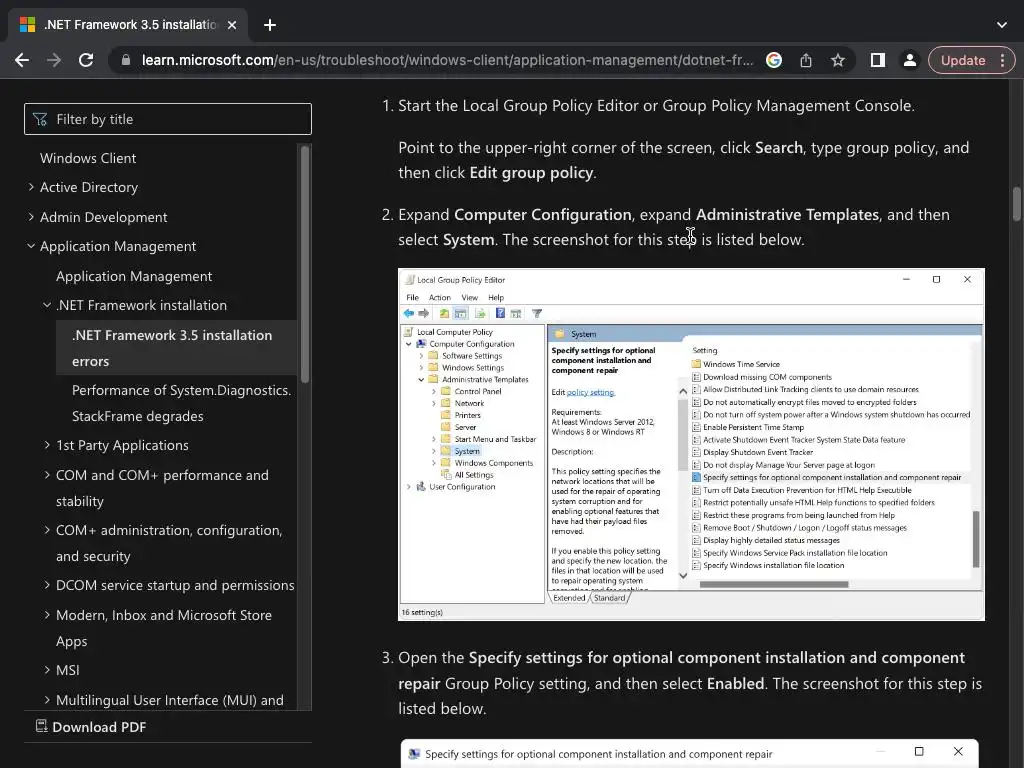View site info via lock icon
1024x768 pixels.
coord(125,60)
